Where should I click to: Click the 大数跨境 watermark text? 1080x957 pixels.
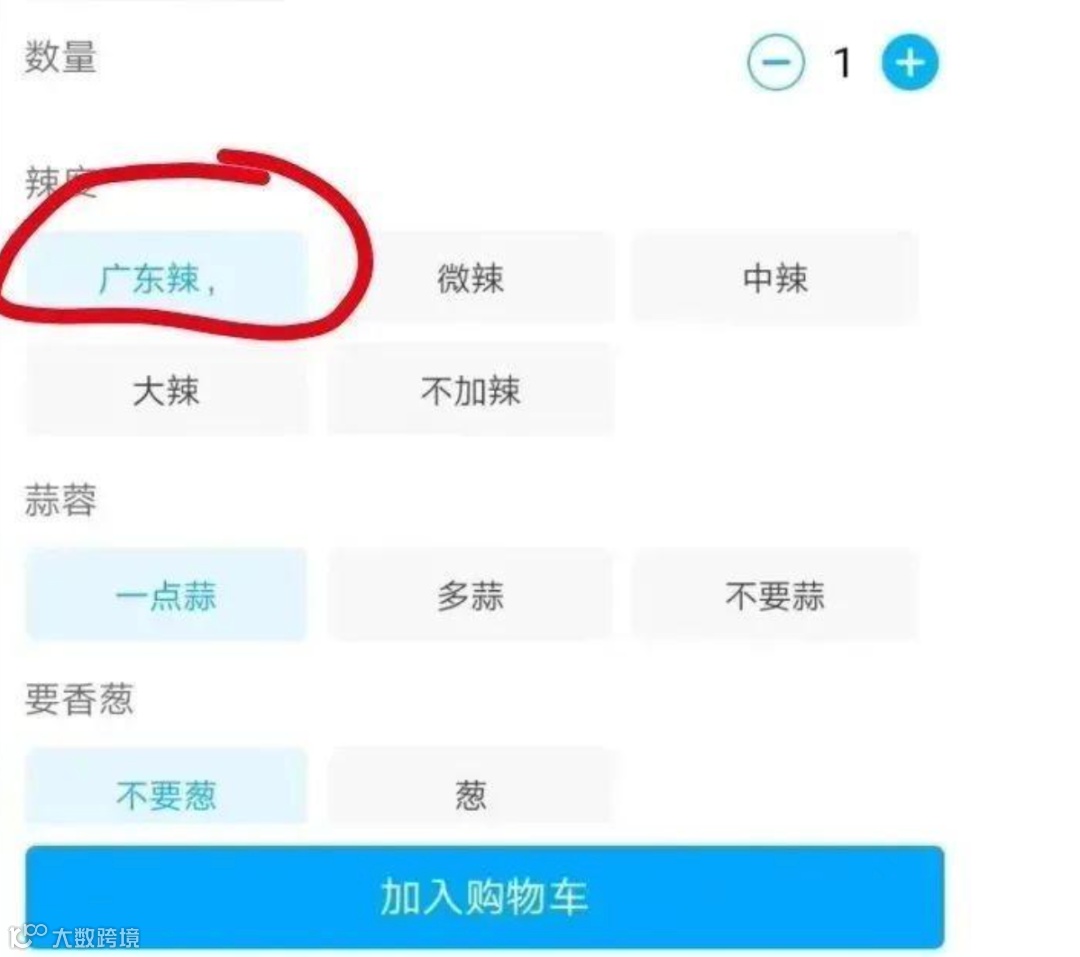coord(96,938)
